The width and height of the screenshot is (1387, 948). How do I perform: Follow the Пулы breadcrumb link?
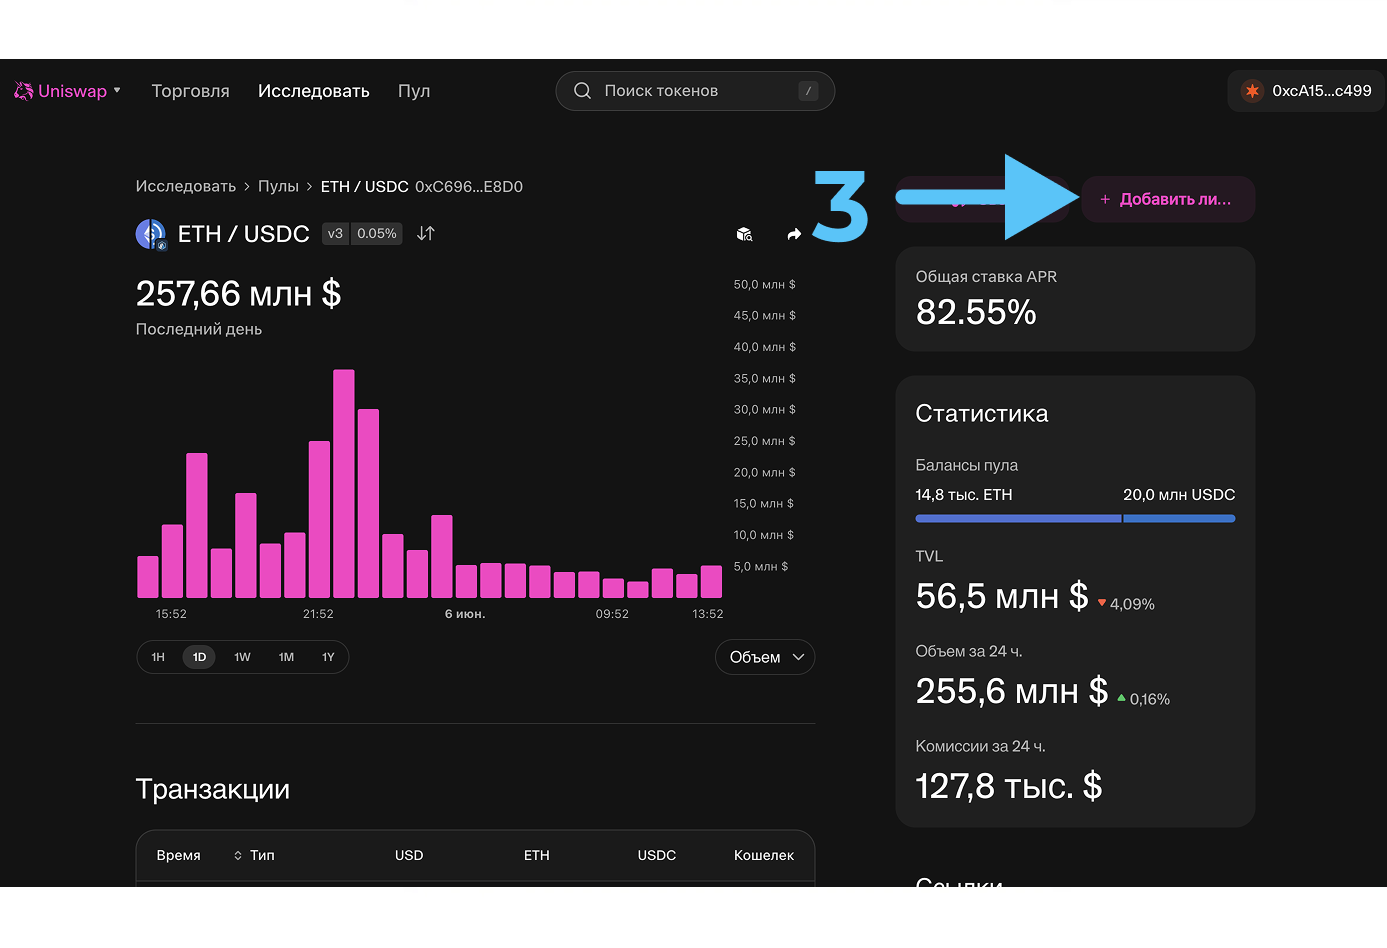pos(278,187)
